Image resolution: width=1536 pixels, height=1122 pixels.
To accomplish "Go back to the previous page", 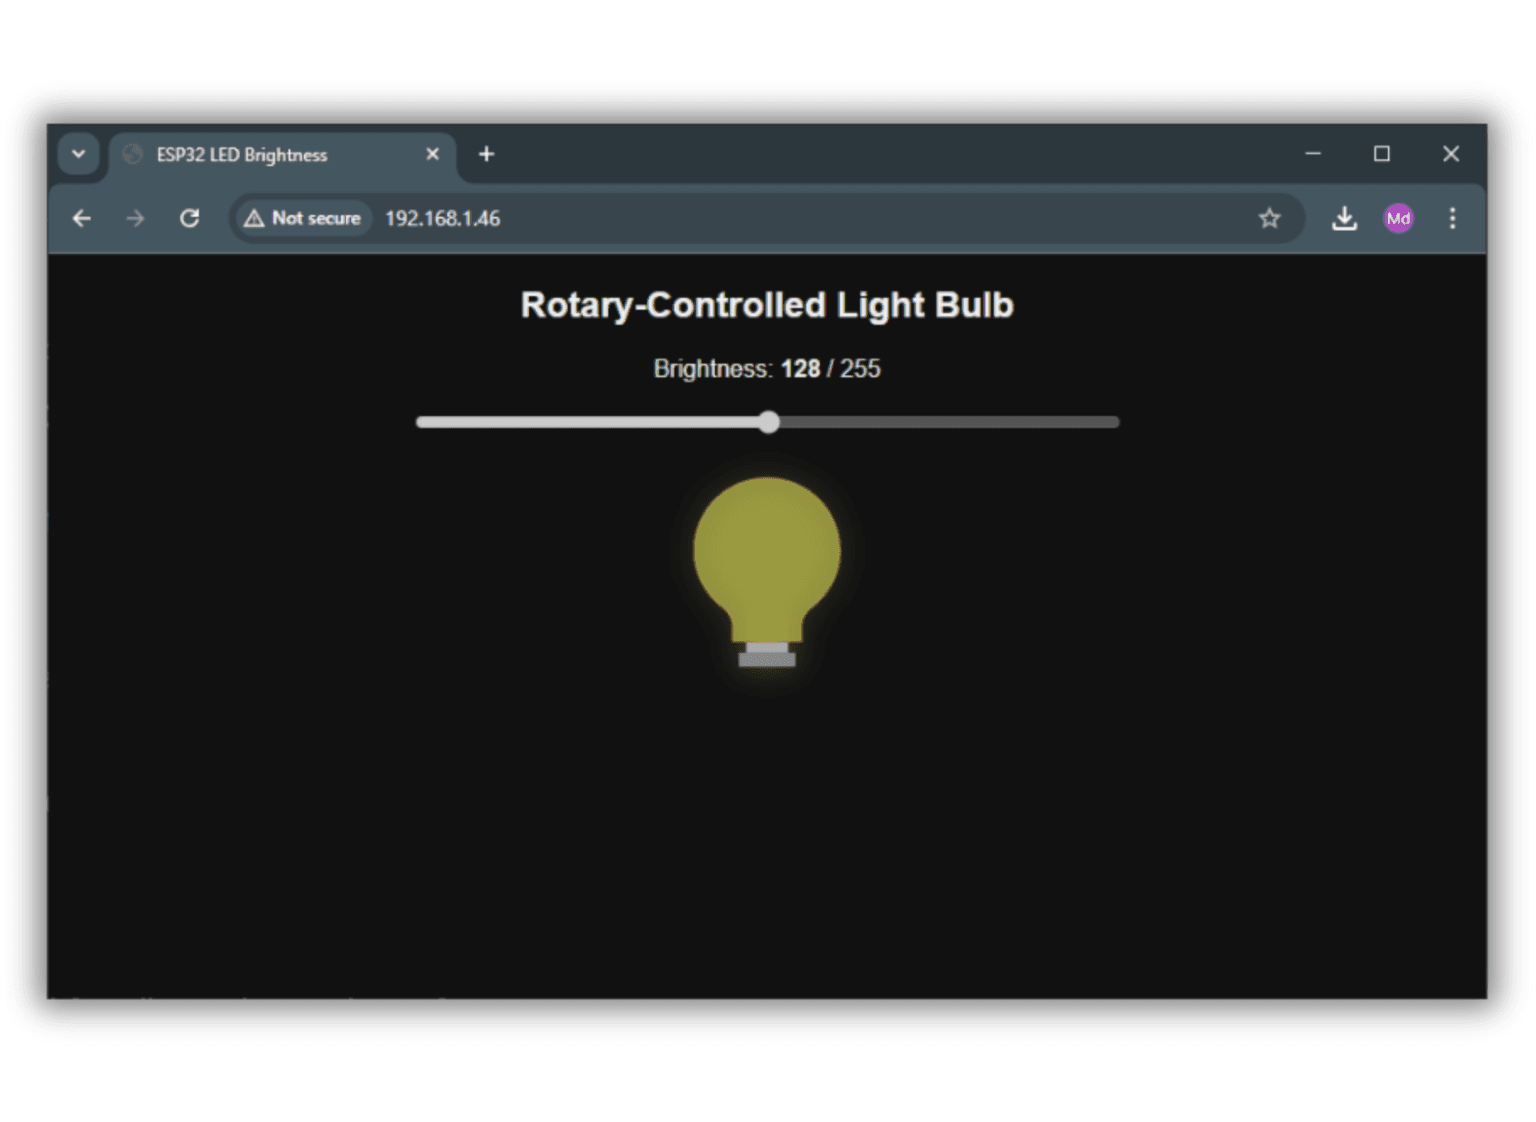I will 82,218.
